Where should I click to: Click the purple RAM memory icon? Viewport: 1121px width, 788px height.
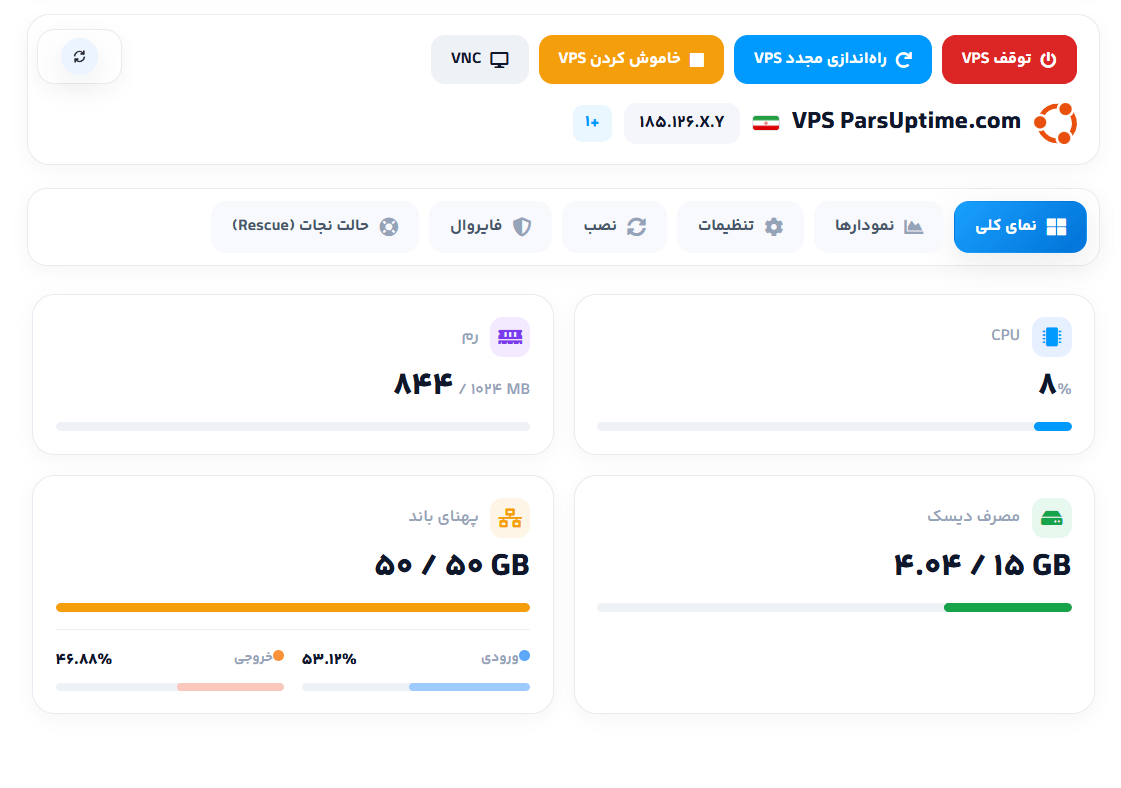pyautogui.click(x=510, y=337)
